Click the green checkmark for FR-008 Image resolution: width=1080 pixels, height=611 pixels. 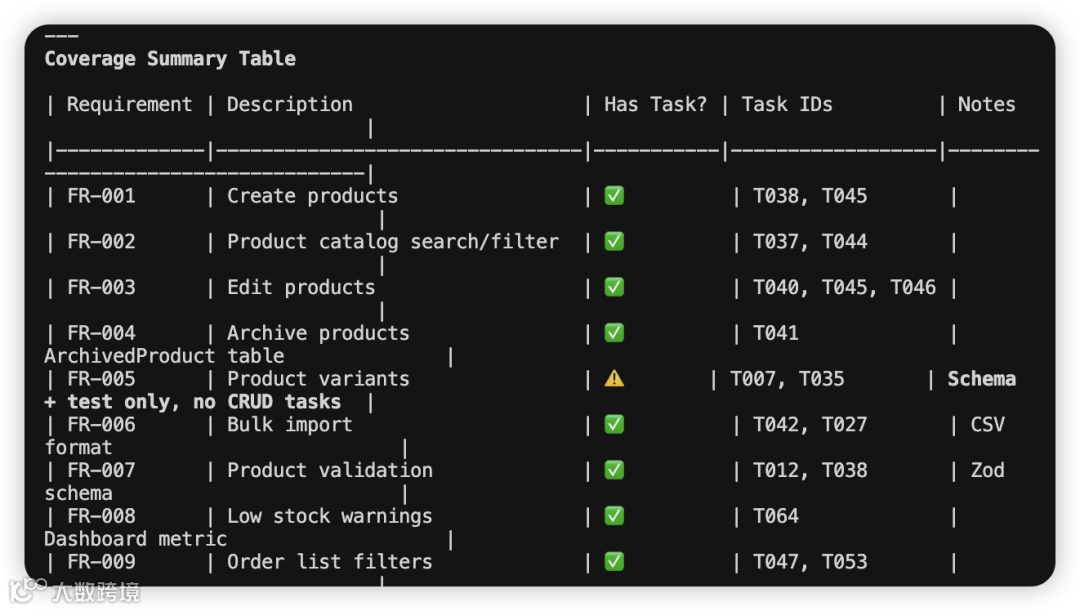coord(614,516)
